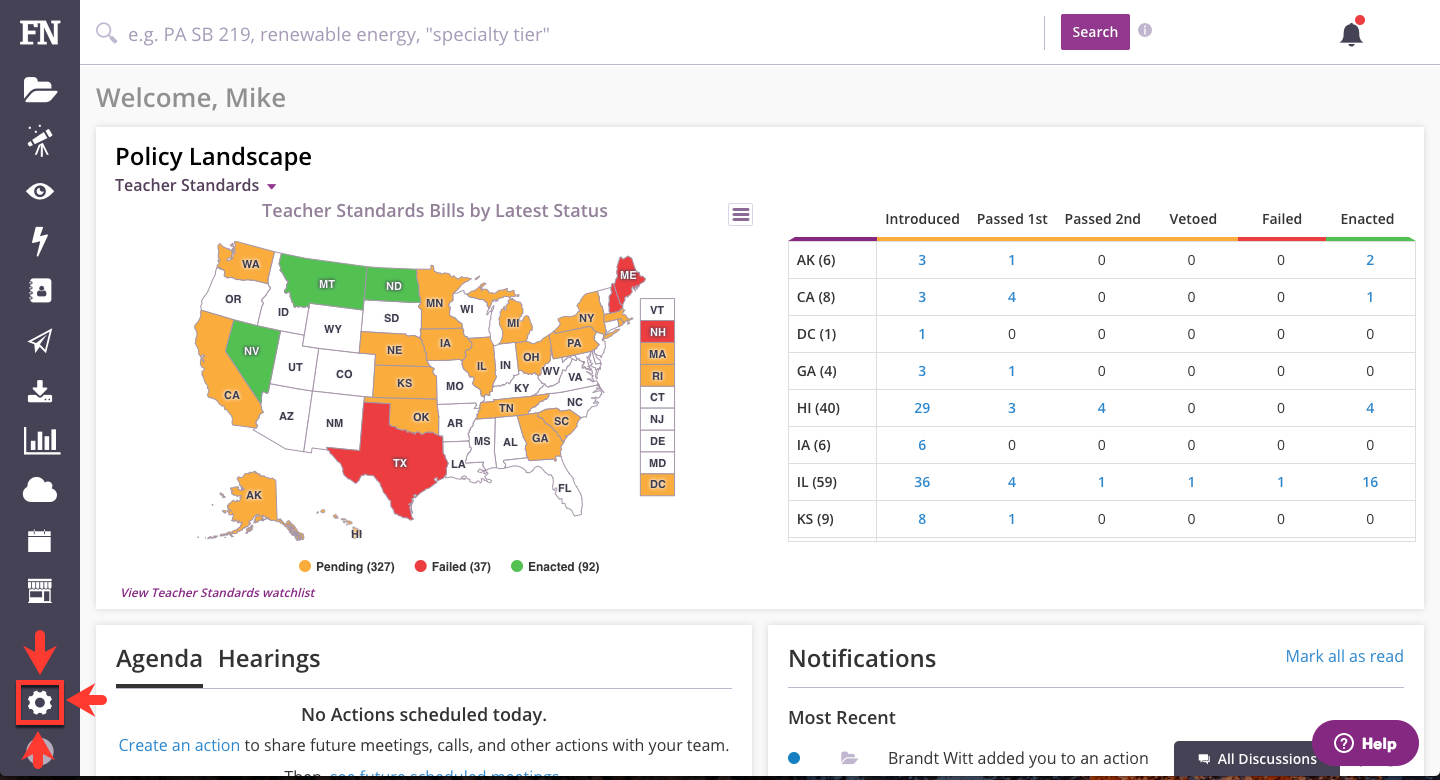
Task: Toggle Pending series in map legend
Action: [x=346, y=567]
